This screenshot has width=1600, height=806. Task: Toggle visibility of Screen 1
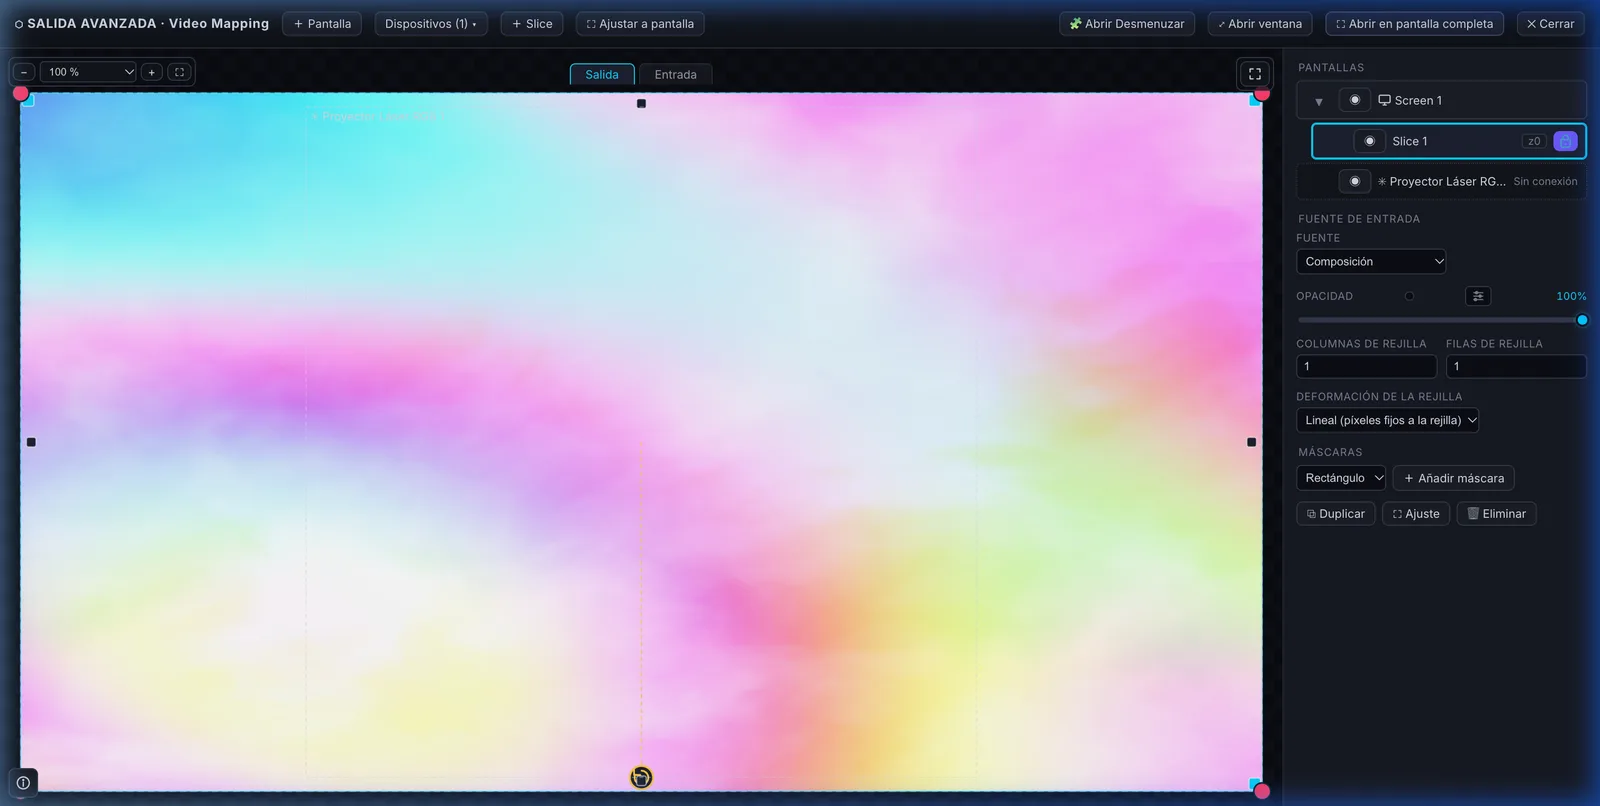coord(1355,100)
